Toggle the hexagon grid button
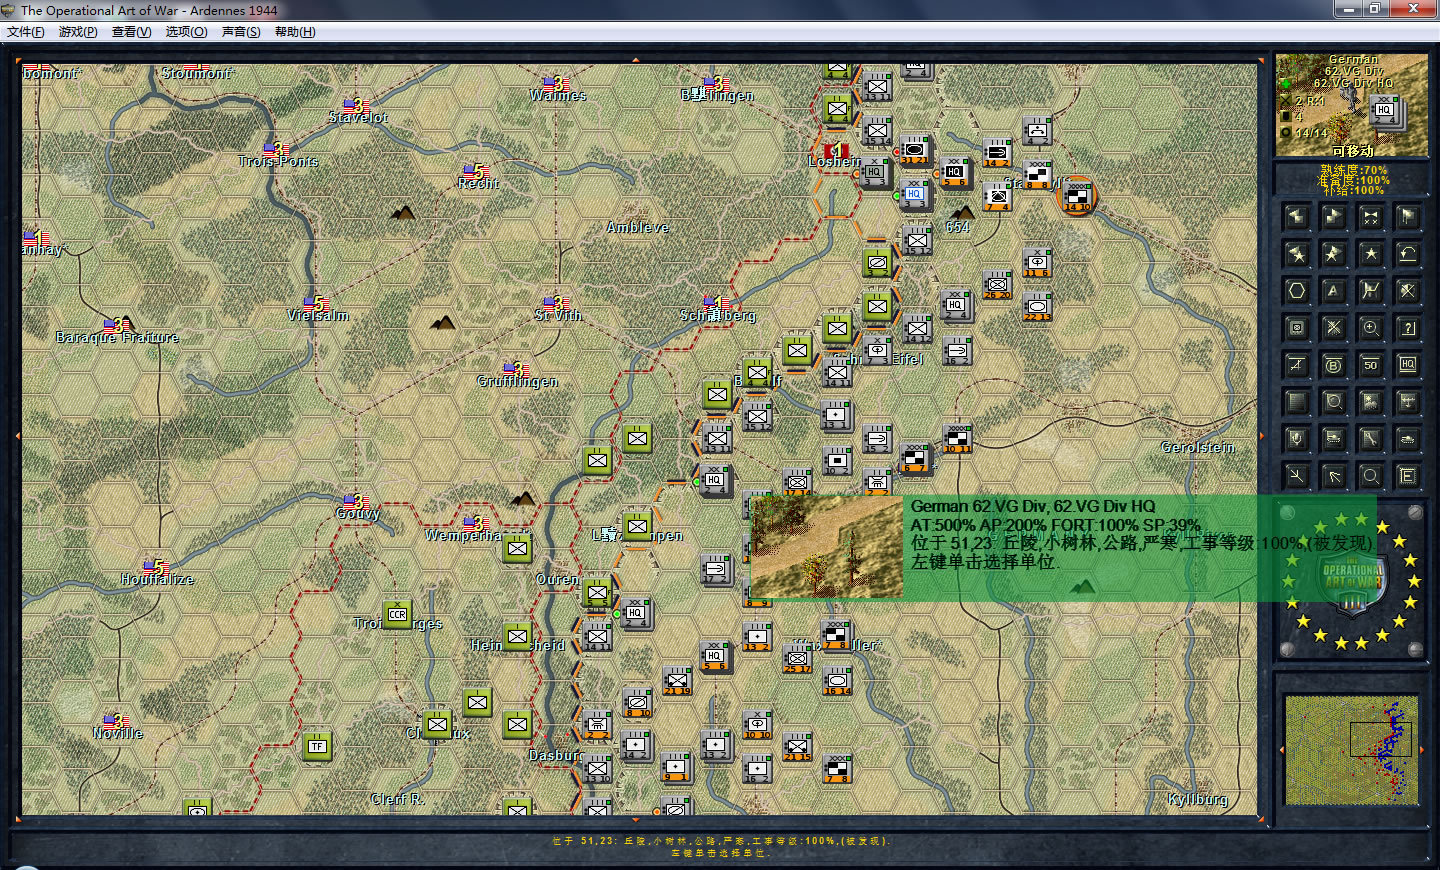 tap(1297, 291)
